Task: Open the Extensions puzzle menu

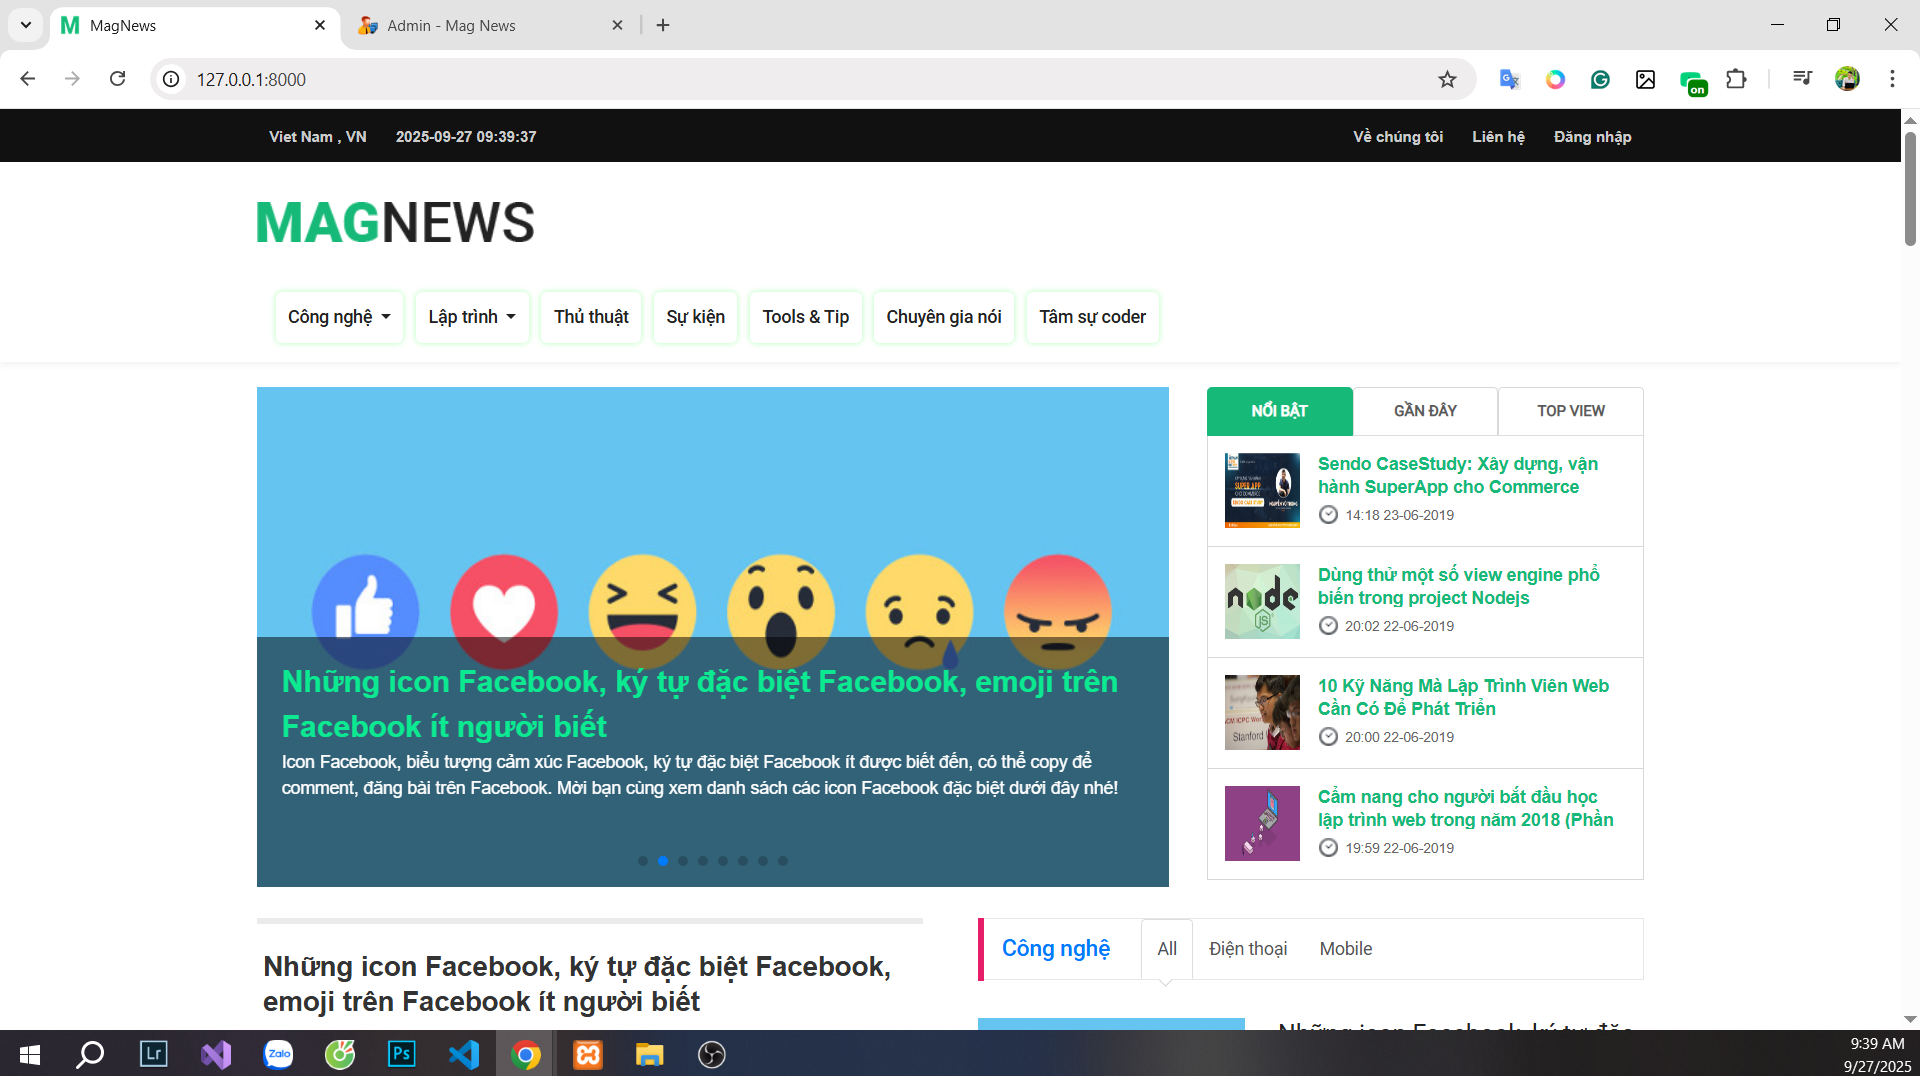Action: tap(1737, 79)
